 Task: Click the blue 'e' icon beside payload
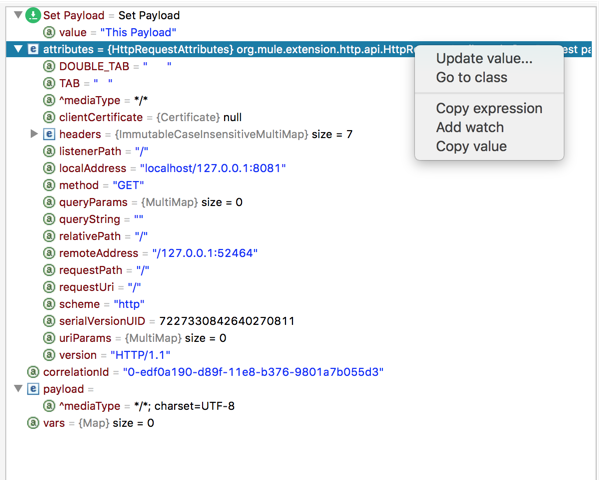tap(32, 389)
